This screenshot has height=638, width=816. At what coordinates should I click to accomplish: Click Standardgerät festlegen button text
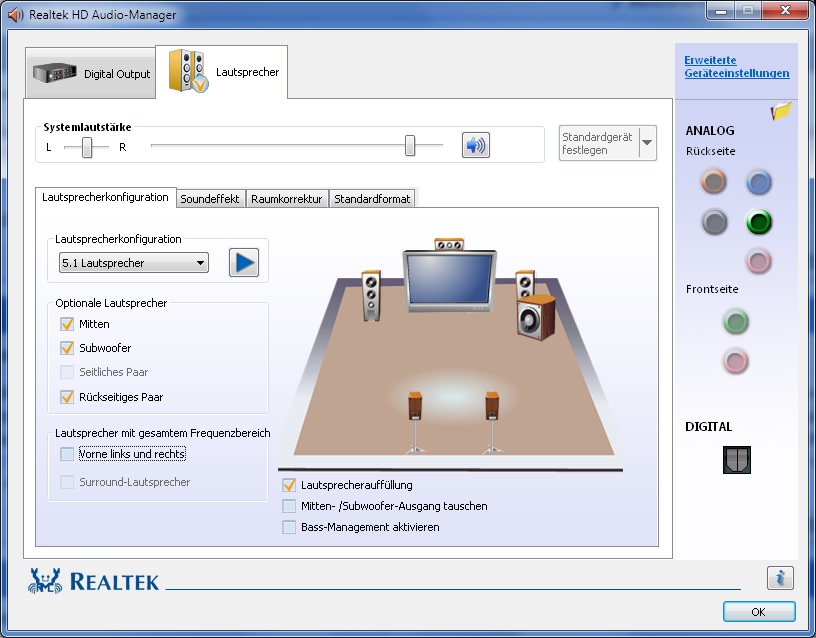(599, 143)
